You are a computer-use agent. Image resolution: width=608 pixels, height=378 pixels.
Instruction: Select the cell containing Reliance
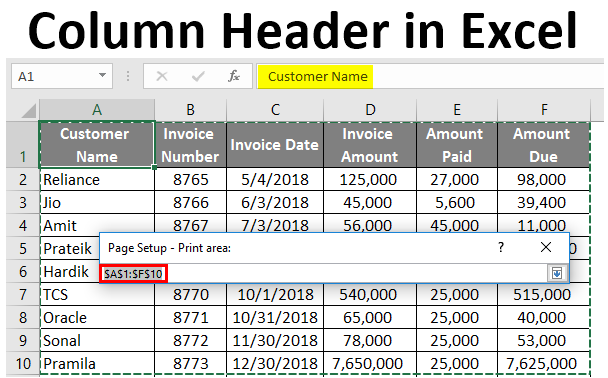click(97, 180)
